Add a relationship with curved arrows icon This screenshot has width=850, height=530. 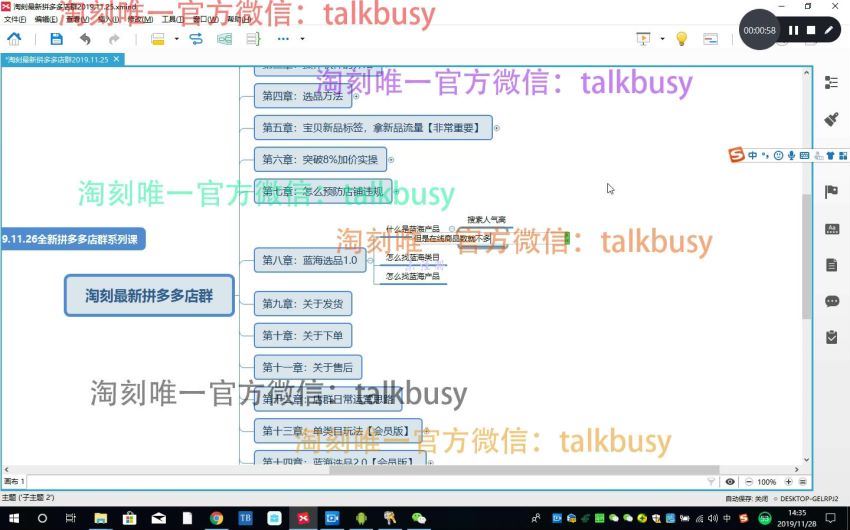(196, 39)
